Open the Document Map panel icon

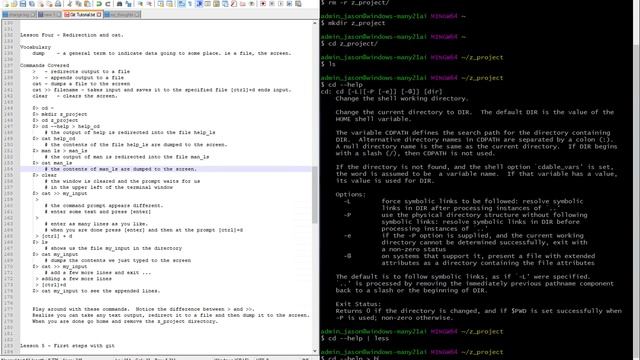pos(216,4)
